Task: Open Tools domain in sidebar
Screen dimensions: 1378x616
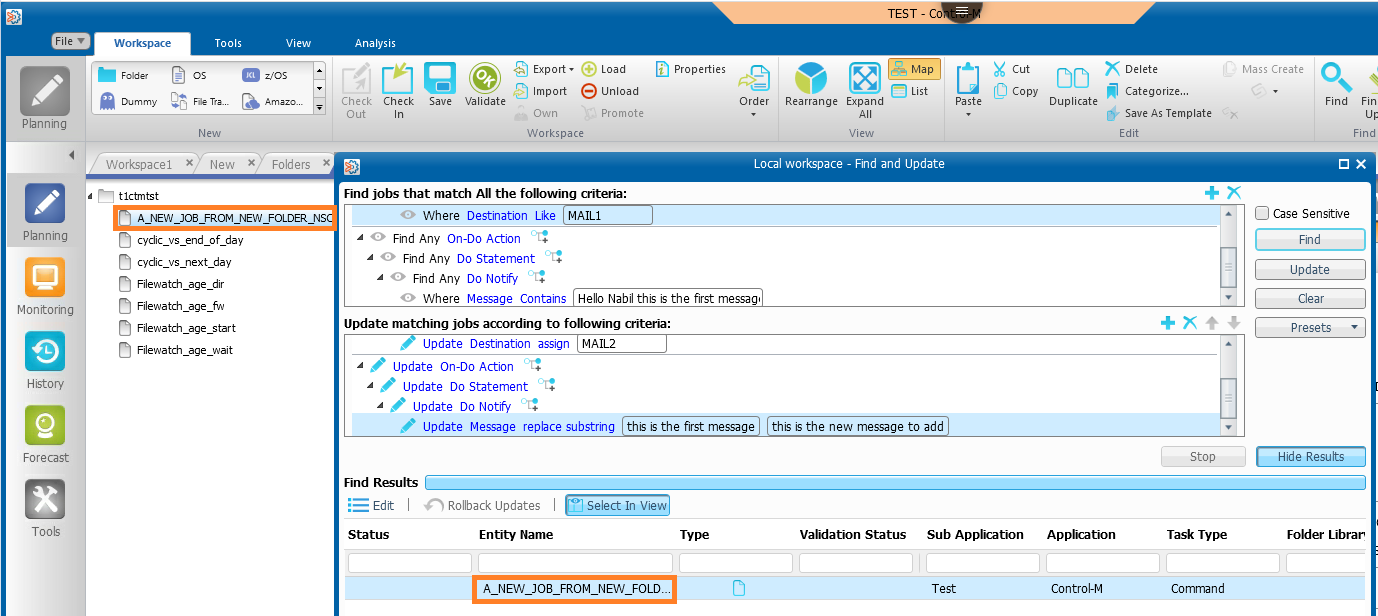Action: [45, 509]
